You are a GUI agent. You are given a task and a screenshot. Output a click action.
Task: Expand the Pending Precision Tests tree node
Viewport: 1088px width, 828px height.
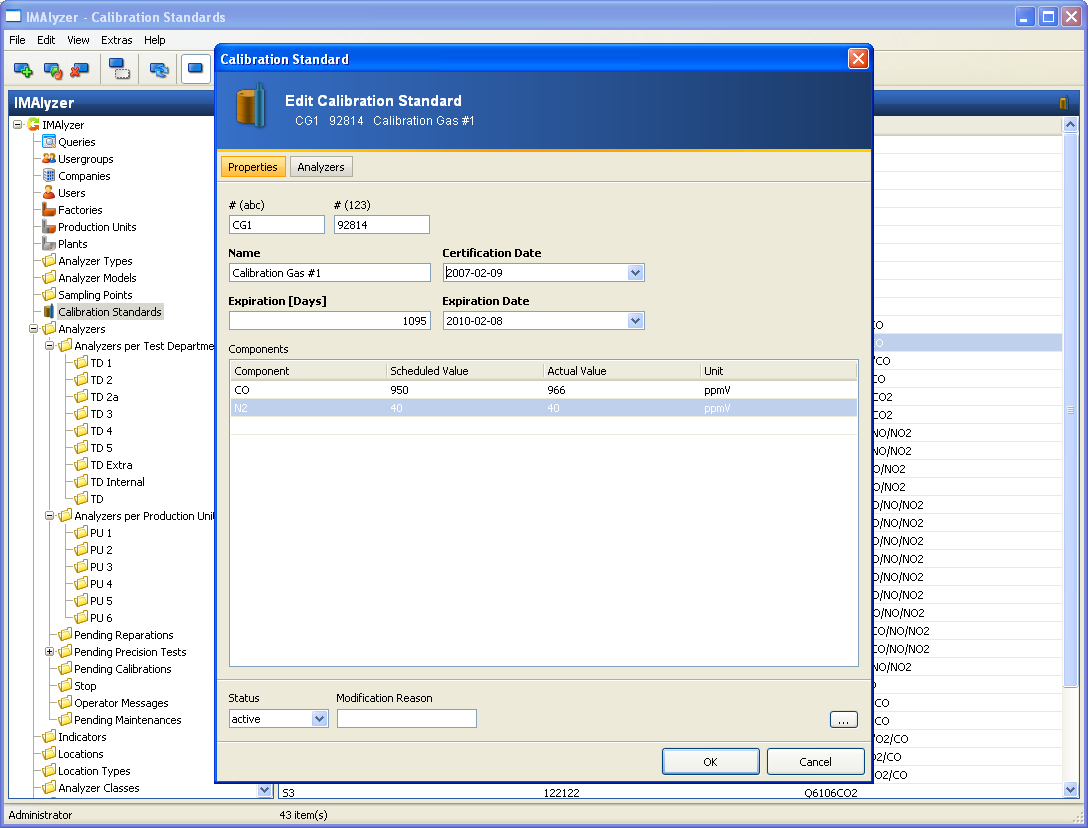click(50, 652)
